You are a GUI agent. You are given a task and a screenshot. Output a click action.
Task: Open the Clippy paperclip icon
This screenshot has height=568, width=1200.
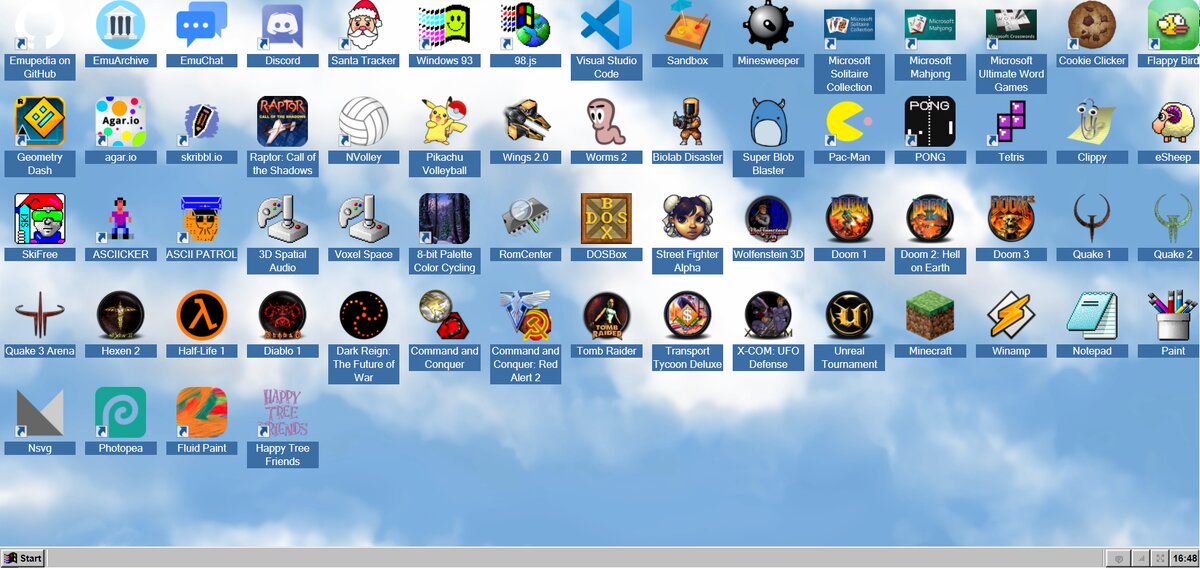[x=1092, y=121]
